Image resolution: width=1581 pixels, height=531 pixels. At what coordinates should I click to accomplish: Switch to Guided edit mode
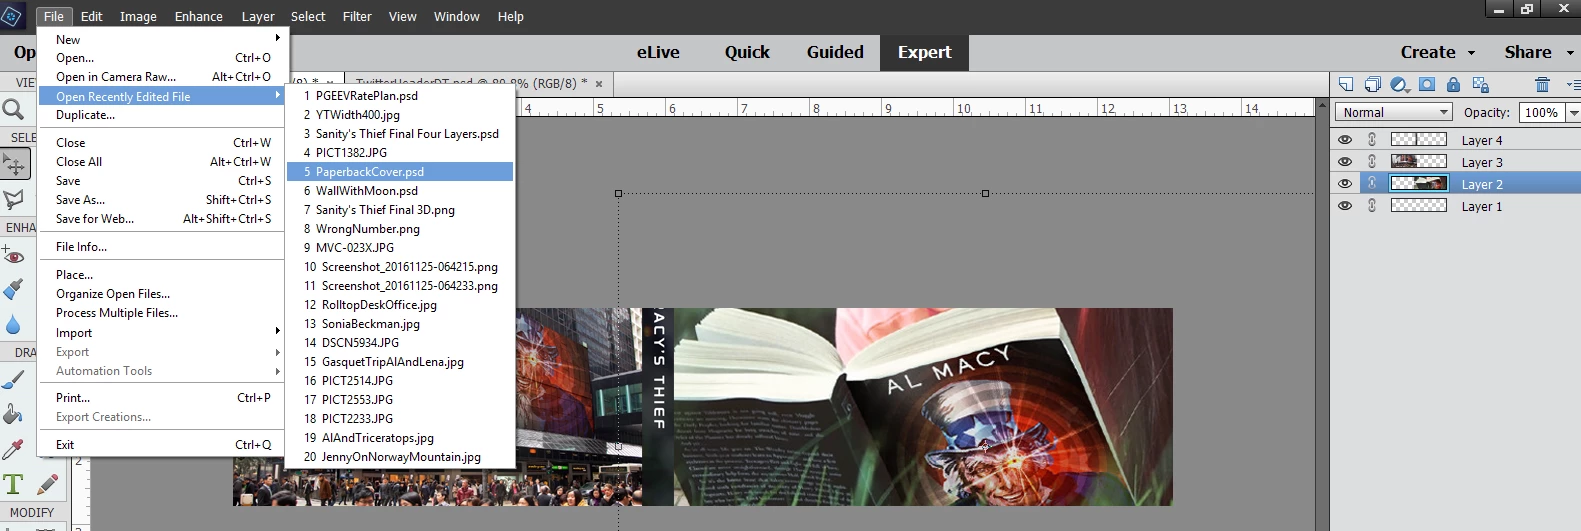[x=835, y=53]
